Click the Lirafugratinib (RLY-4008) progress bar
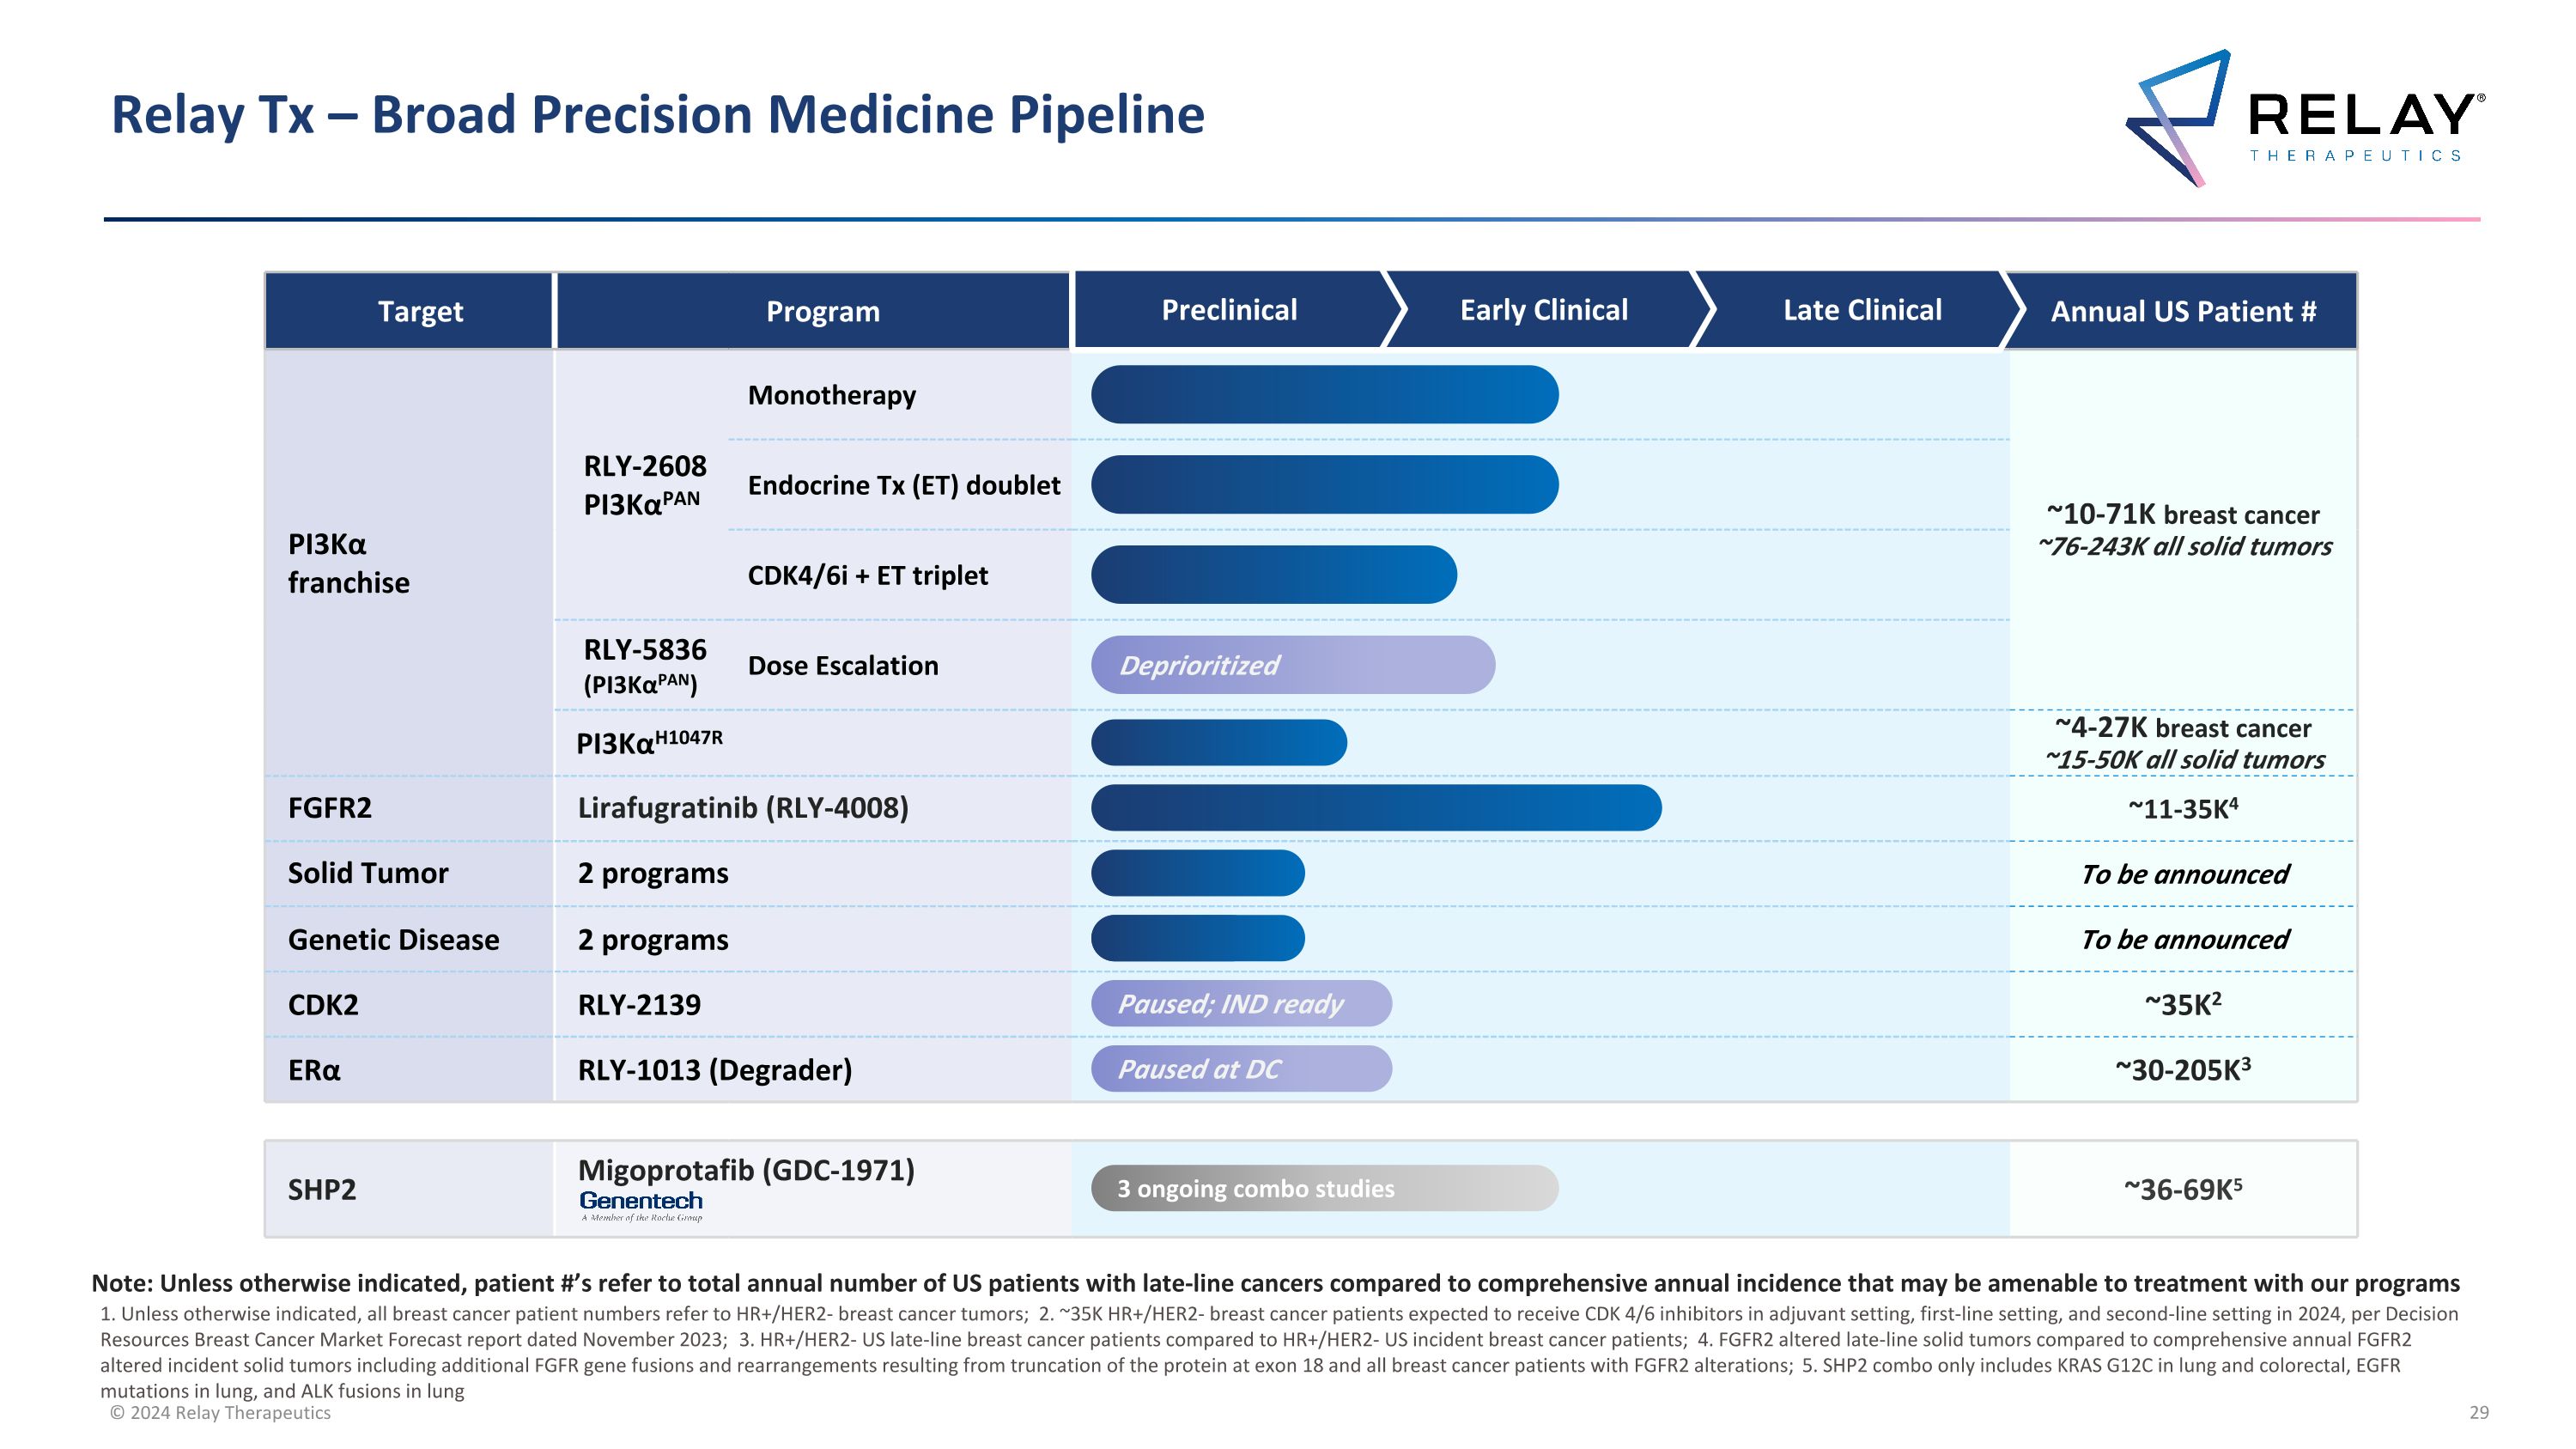2576x1449 pixels. (1375, 808)
